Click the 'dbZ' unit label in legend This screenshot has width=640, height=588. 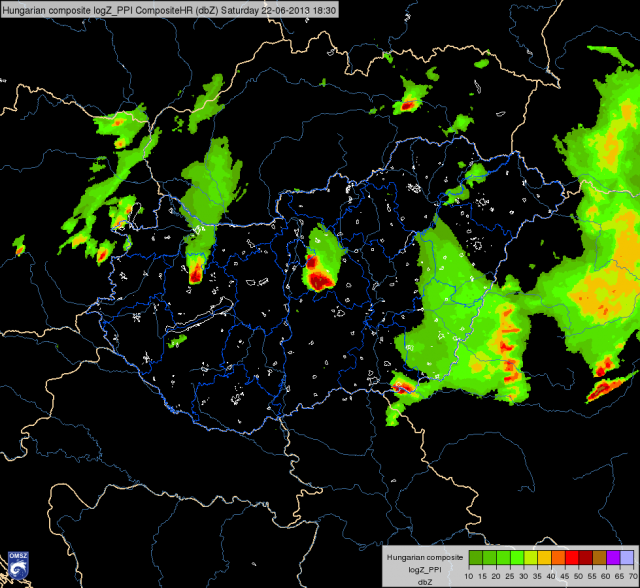(425, 582)
